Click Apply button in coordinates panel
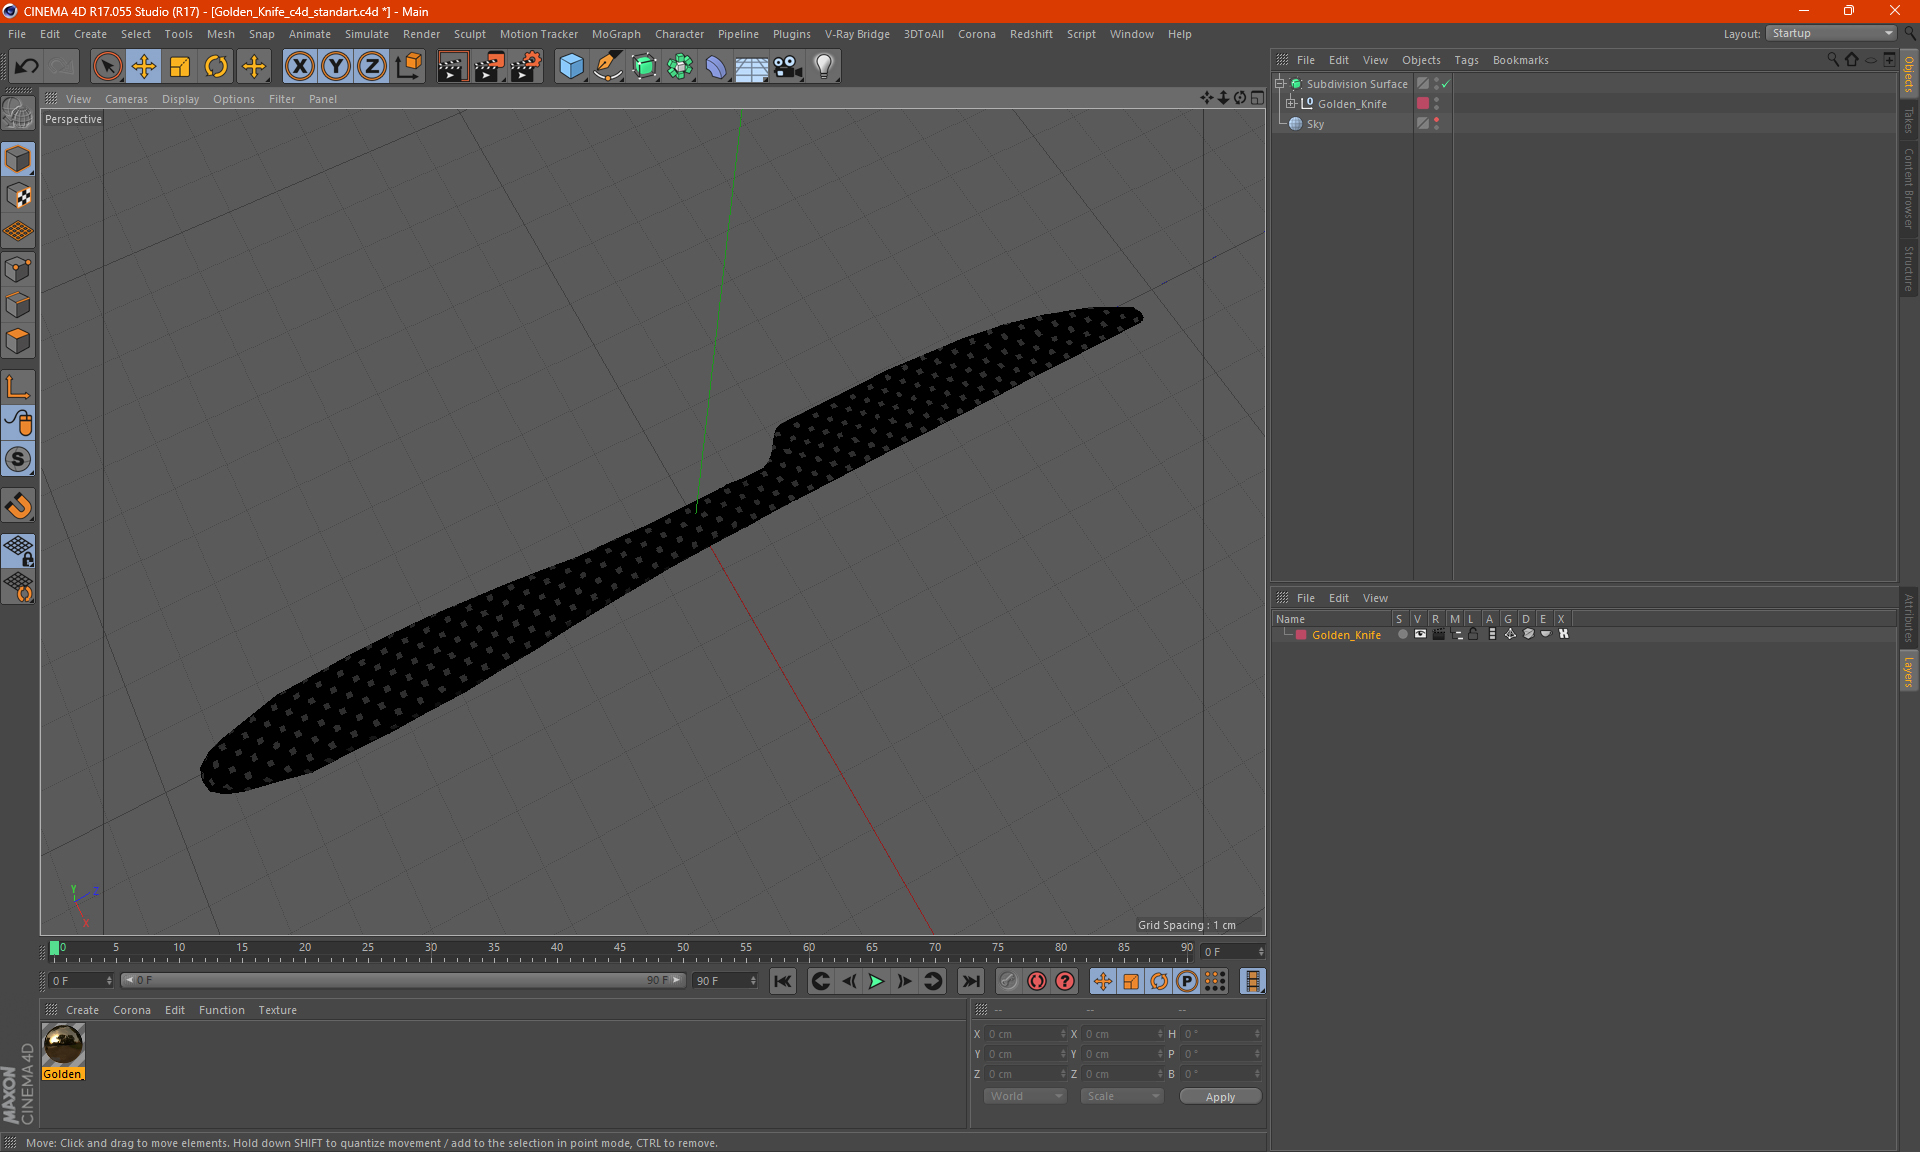The image size is (1920, 1152). pyautogui.click(x=1218, y=1096)
